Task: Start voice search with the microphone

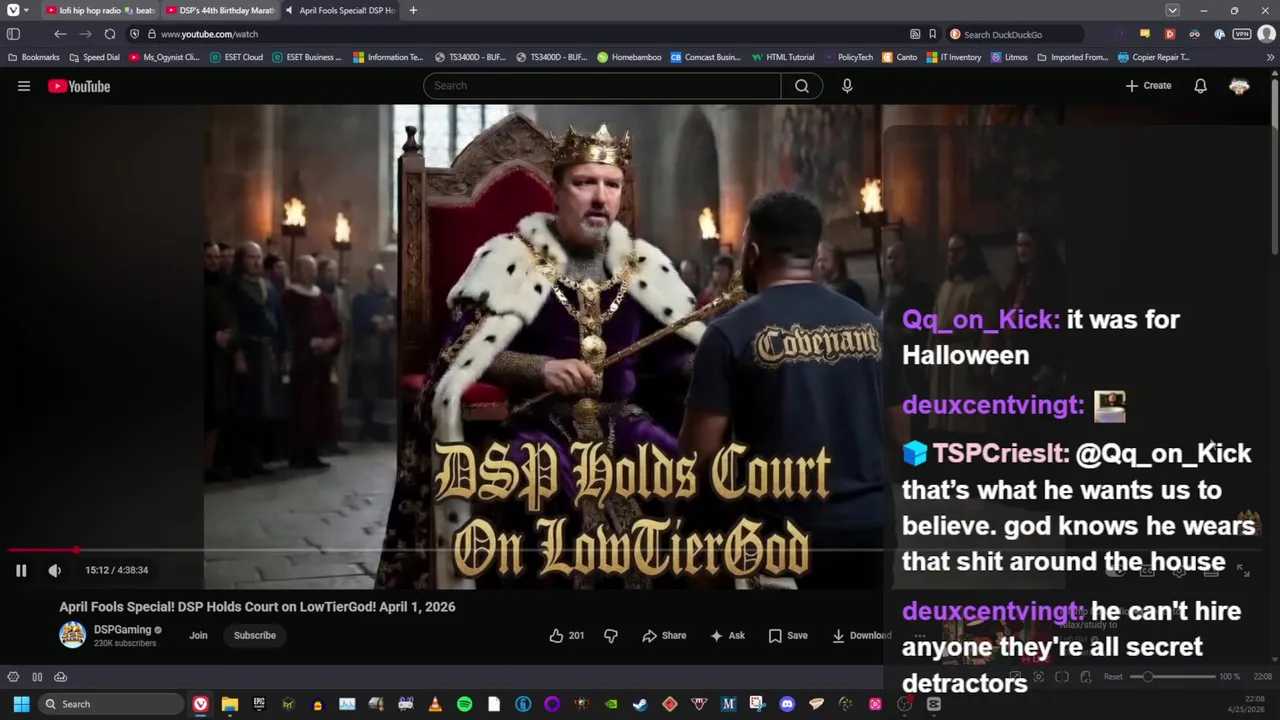Action: (x=847, y=86)
